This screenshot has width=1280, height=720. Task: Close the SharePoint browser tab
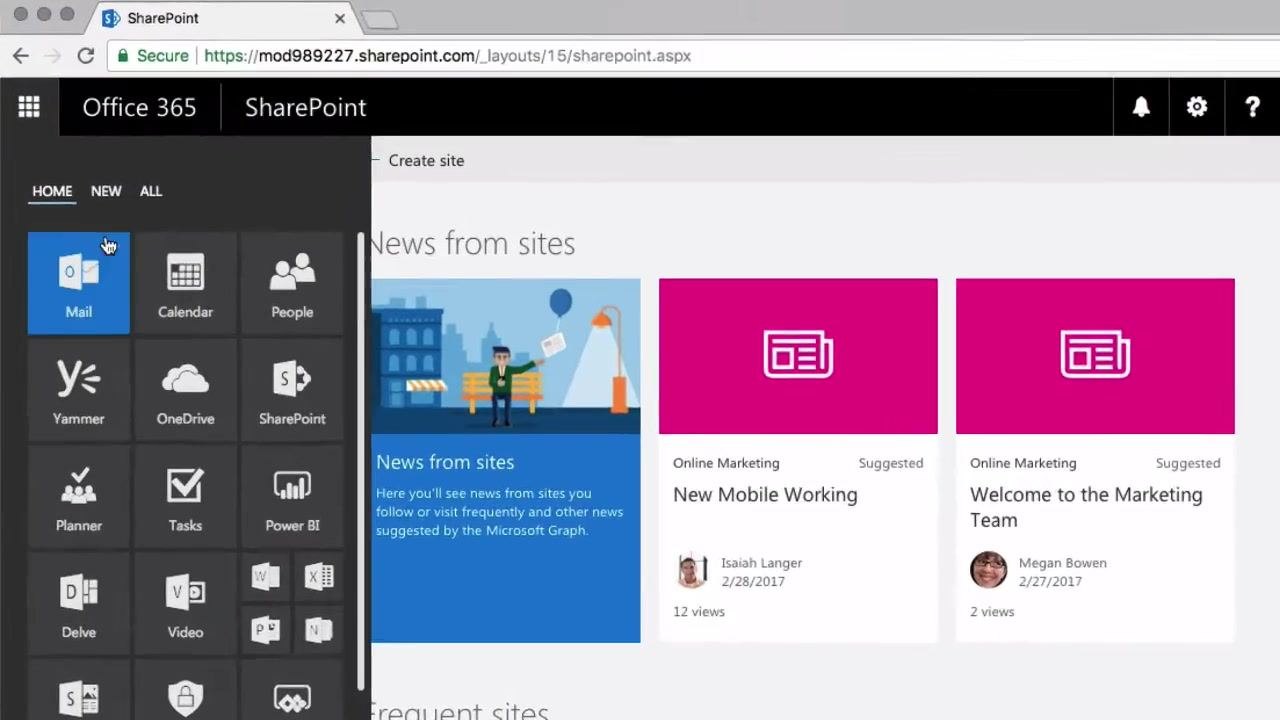click(340, 18)
